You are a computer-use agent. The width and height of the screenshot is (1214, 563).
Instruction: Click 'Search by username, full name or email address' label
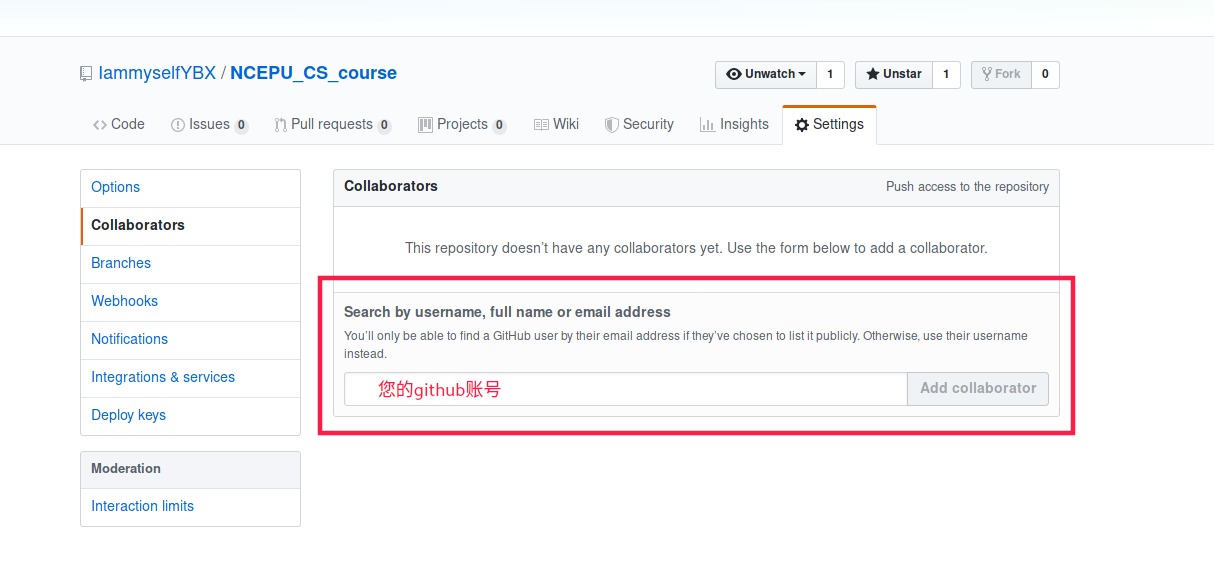507,313
